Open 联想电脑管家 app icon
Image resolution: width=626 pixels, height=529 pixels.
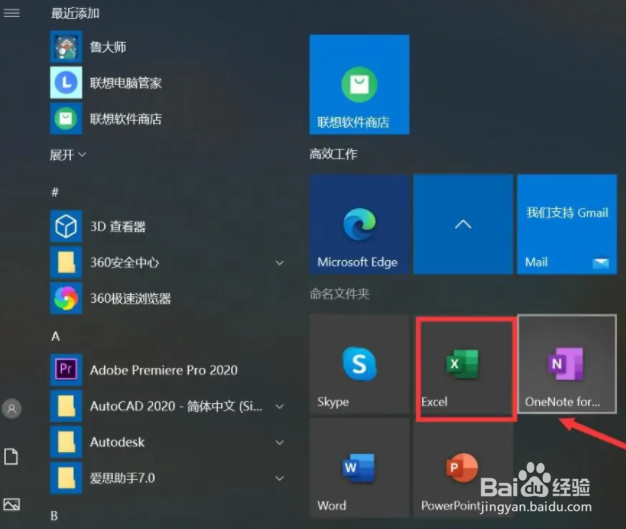point(66,83)
